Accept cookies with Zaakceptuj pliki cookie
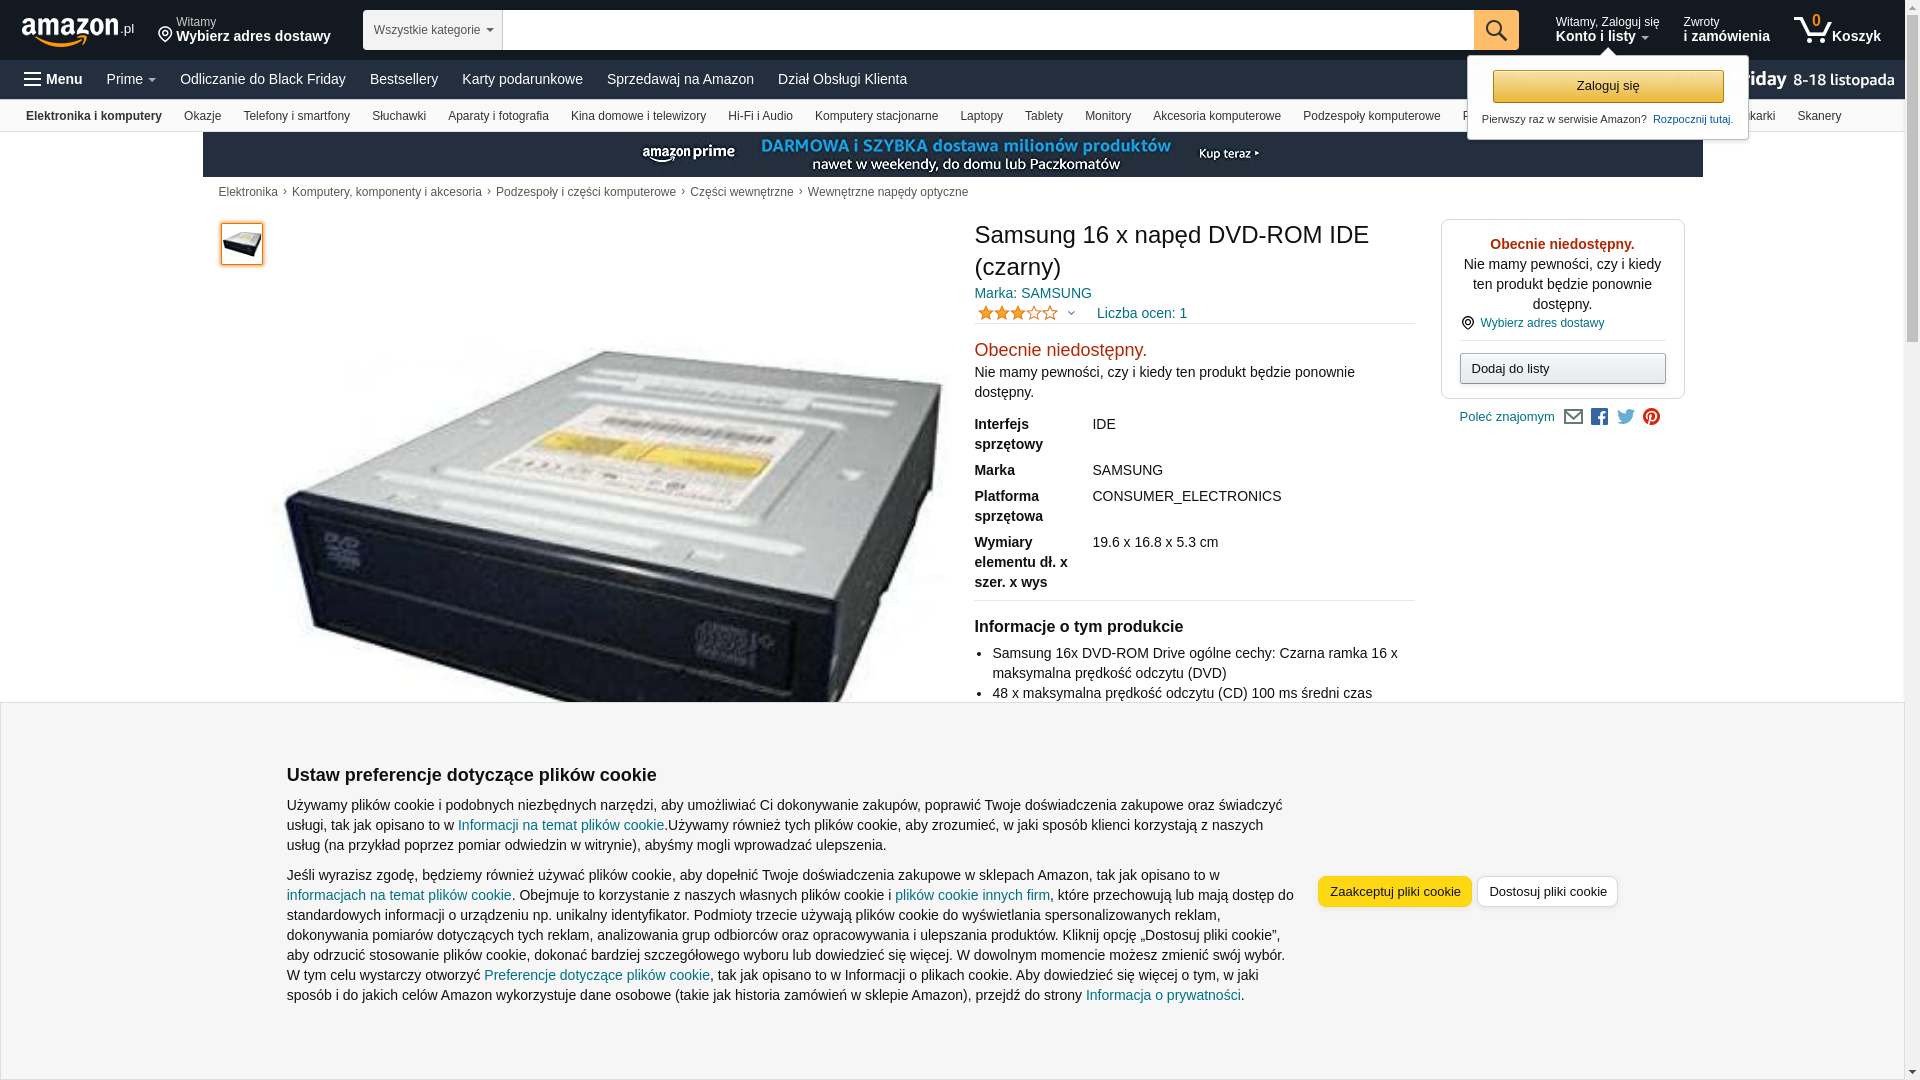 tap(1394, 892)
